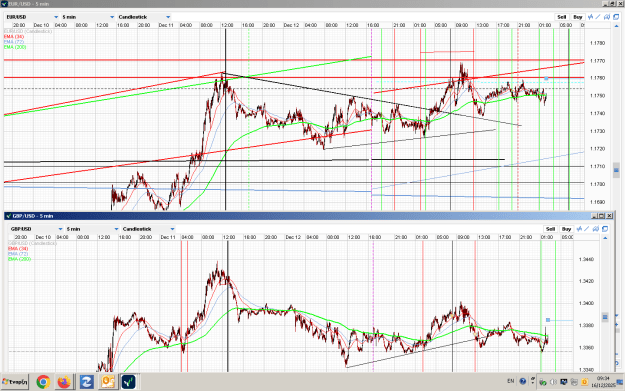Screen dimensions: 625x391
Task: Click chart settings icon in GBP/USD toolbar
Action: pos(596,229)
